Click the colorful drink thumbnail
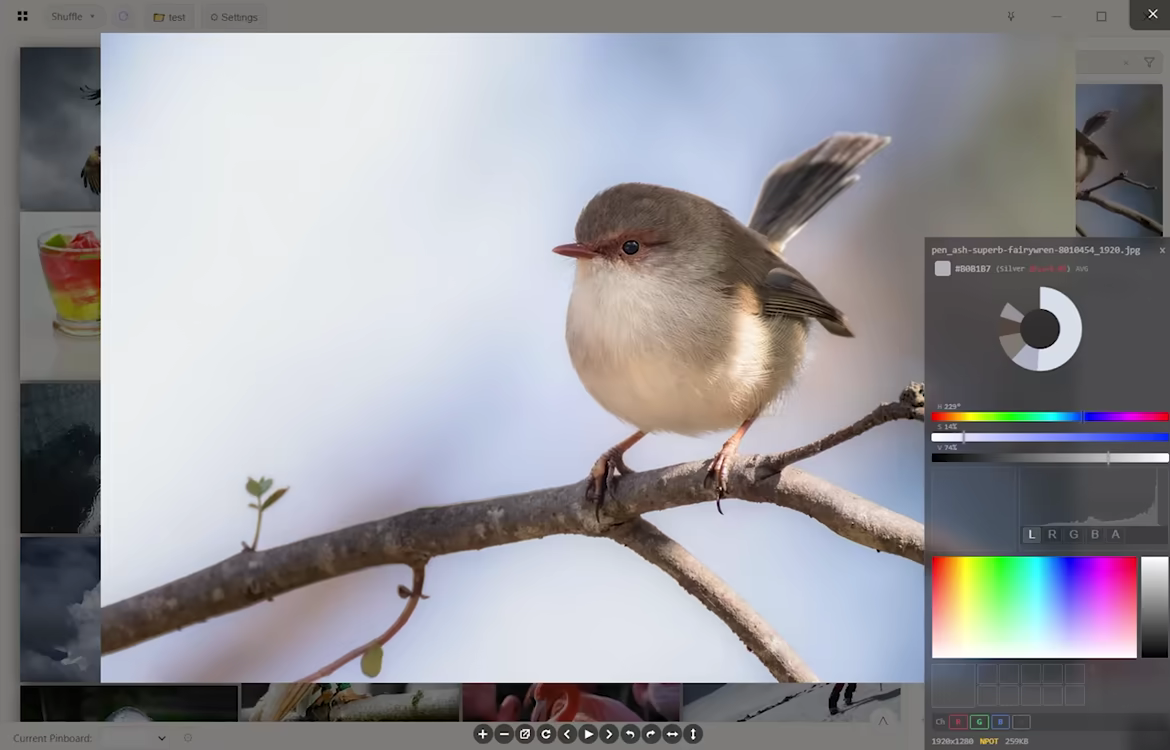Screen dimensions: 1170x750 click(x=60, y=296)
